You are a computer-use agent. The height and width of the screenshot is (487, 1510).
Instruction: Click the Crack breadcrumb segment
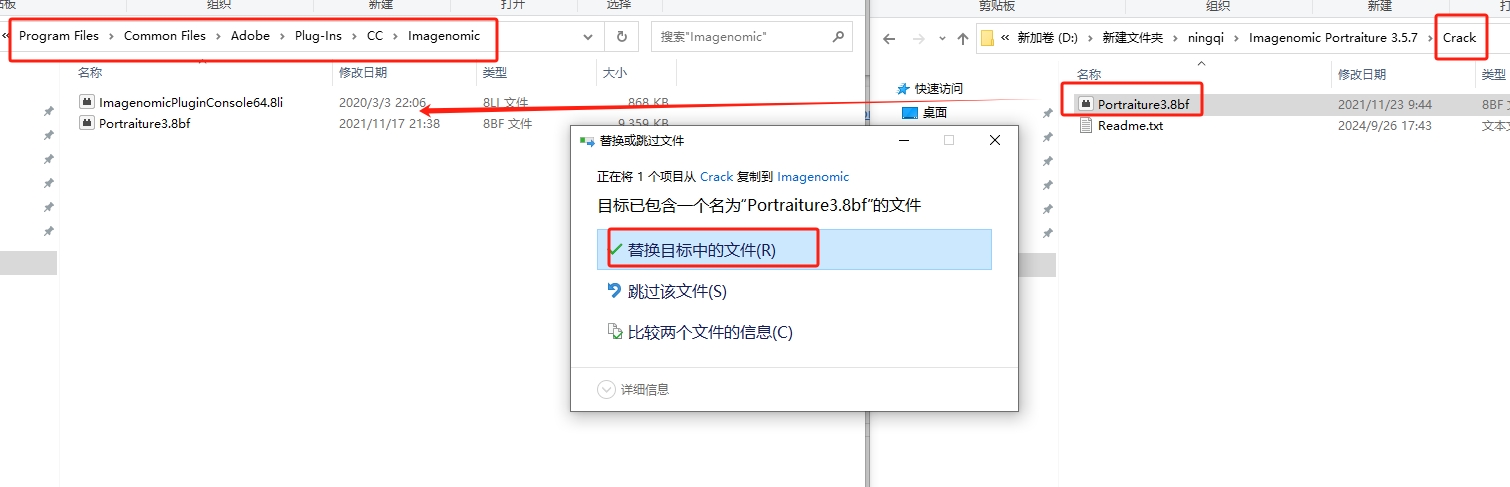(x=1459, y=38)
